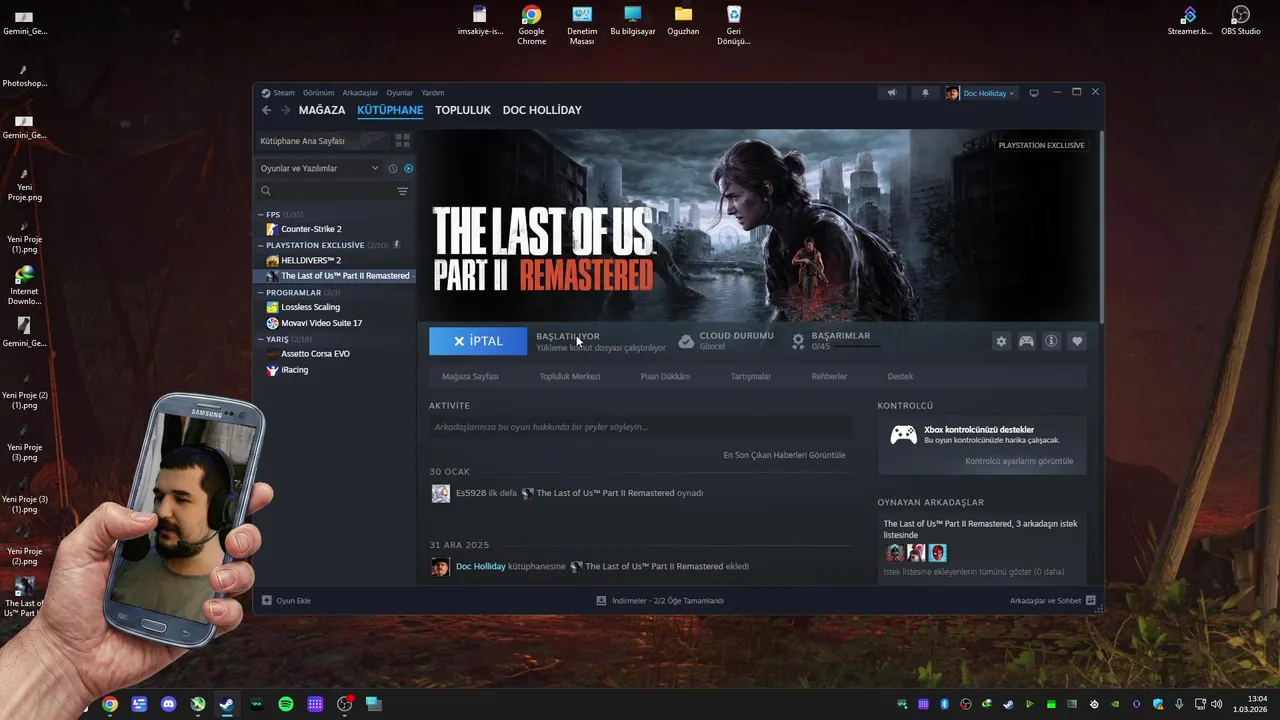The width and height of the screenshot is (1280, 720).
Task: Open the Mağaza Sayfası link
Action: [470, 376]
